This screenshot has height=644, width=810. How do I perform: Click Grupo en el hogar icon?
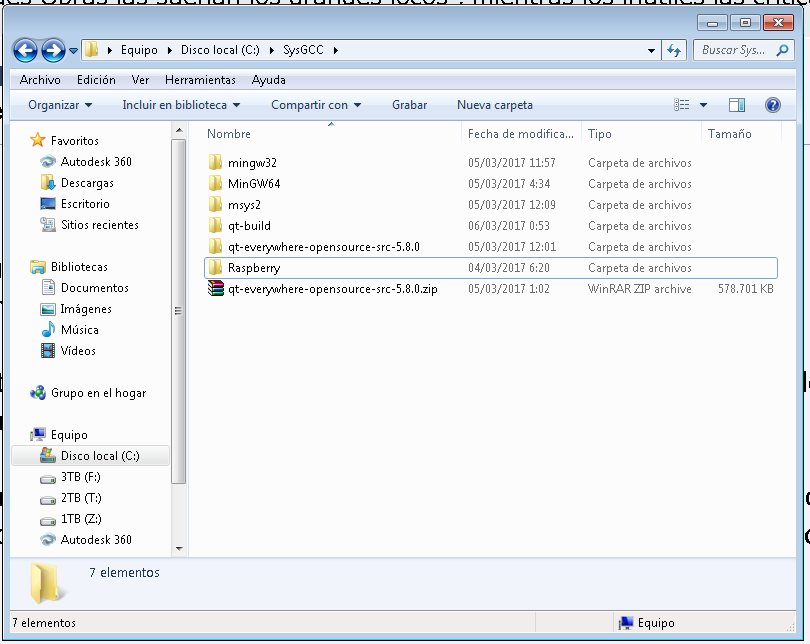click(38, 393)
